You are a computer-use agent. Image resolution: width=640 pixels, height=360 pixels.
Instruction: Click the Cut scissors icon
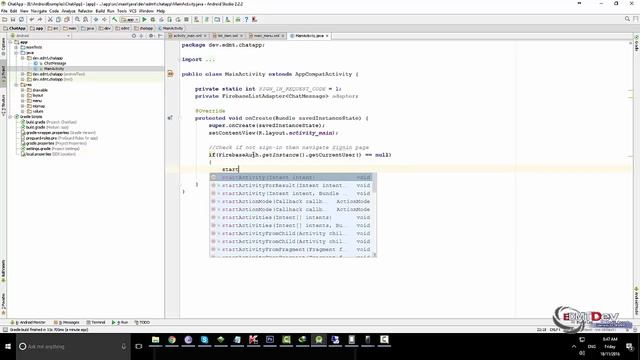click(x=50, y=20)
